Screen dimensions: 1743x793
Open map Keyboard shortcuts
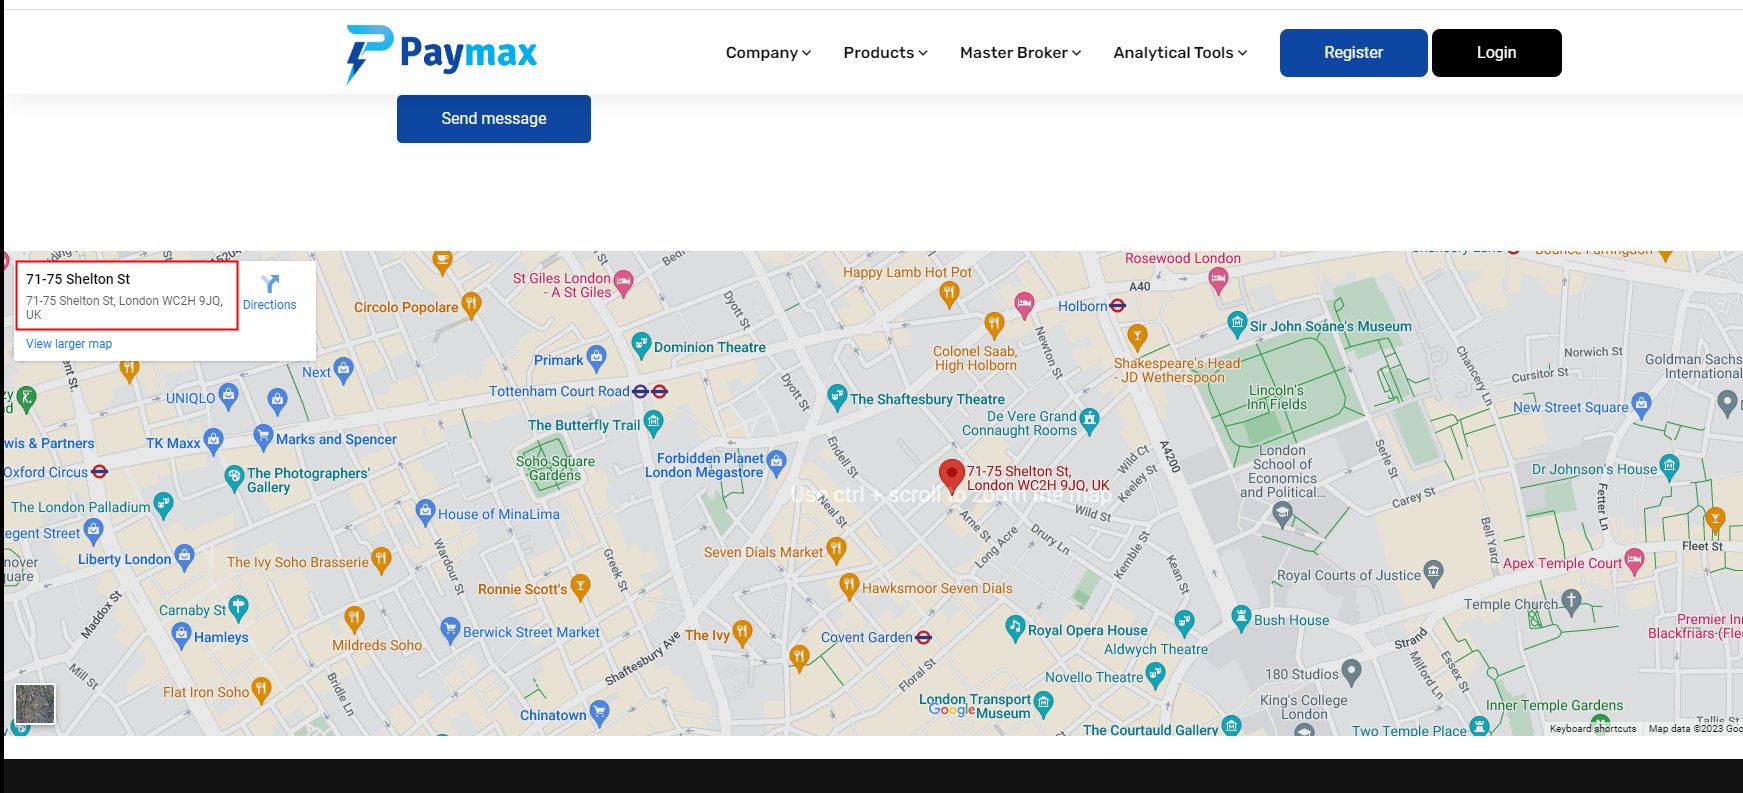point(1593,729)
